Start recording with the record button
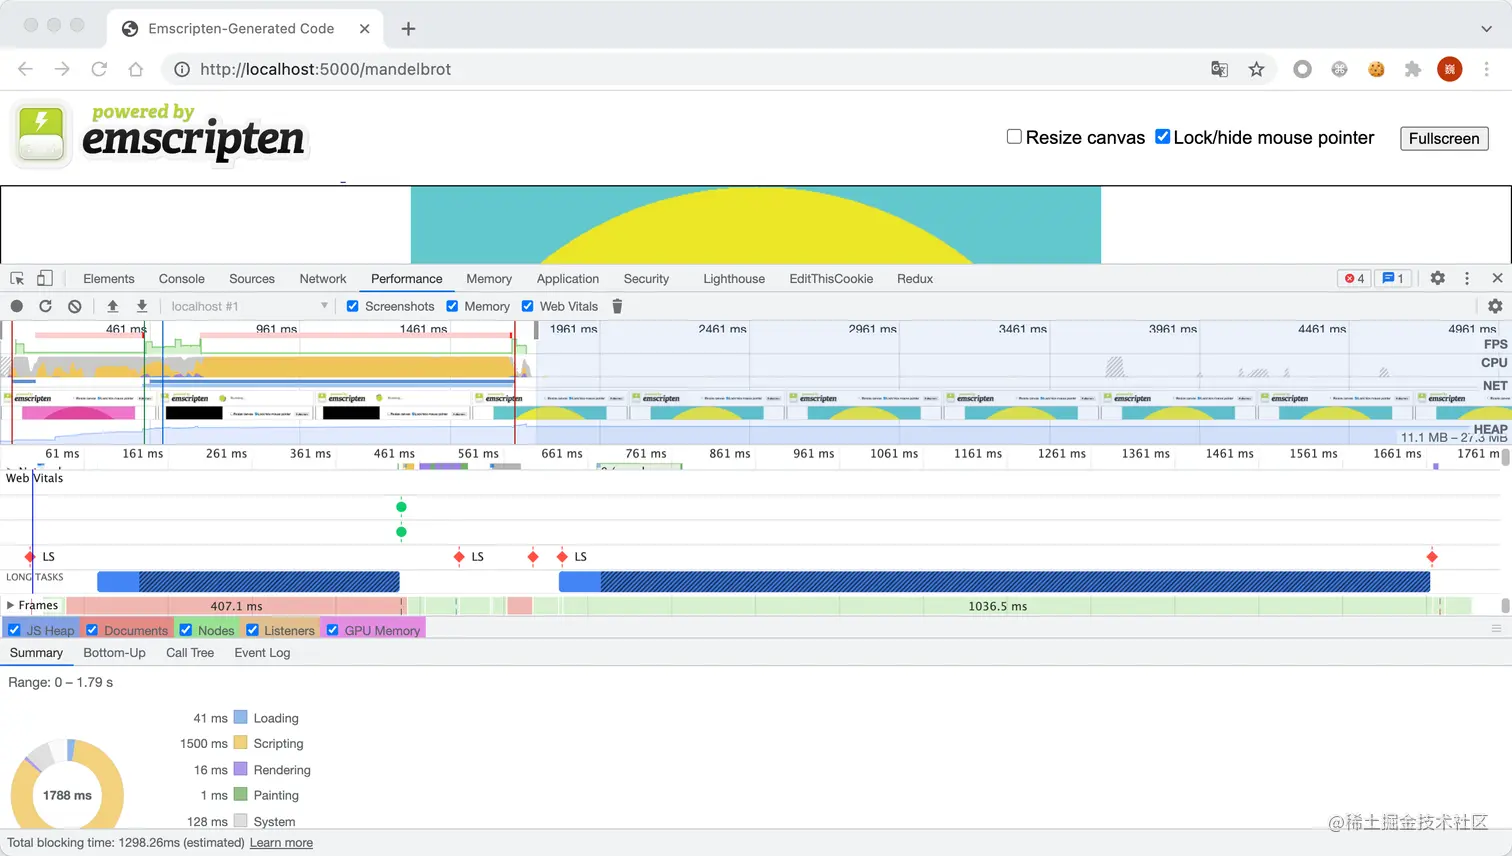 click(x=17, y=306)
